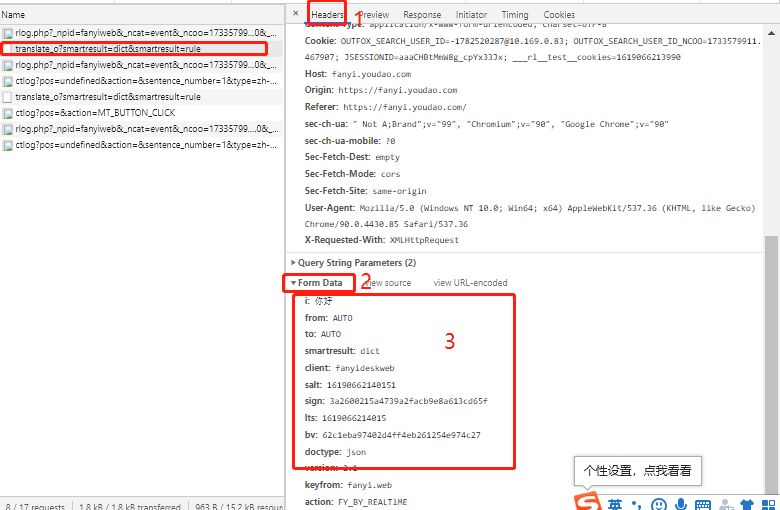Click the smartresult value dict

pos(370,351)
